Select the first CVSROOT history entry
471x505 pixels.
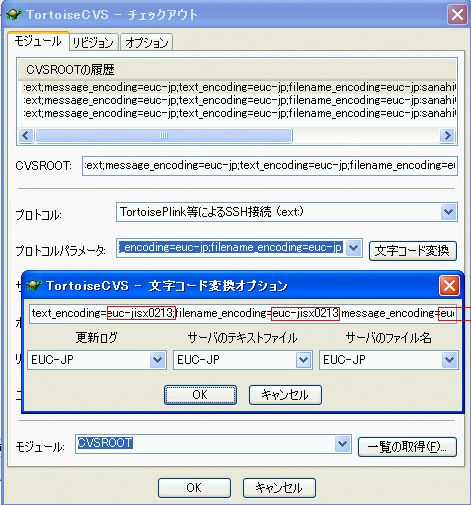pos(239,87)
